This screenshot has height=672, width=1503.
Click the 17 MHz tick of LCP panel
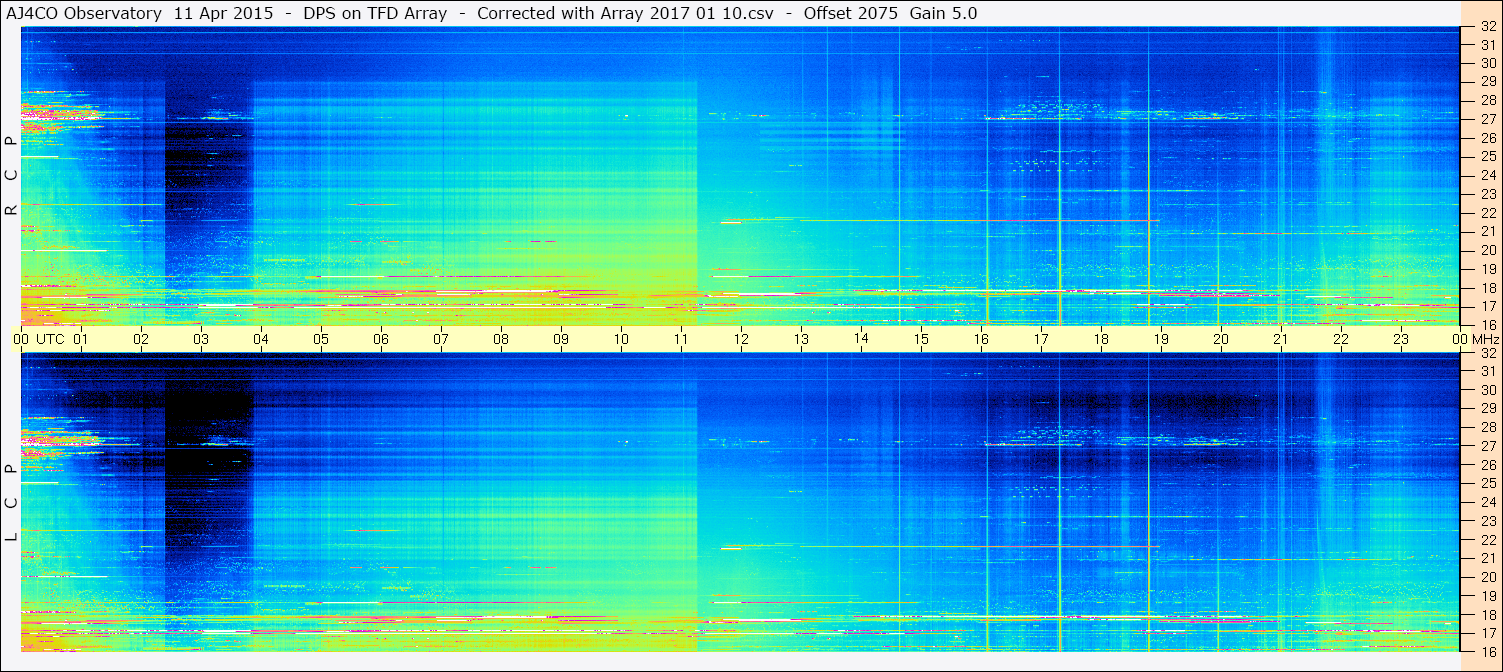coord(1487,633)
